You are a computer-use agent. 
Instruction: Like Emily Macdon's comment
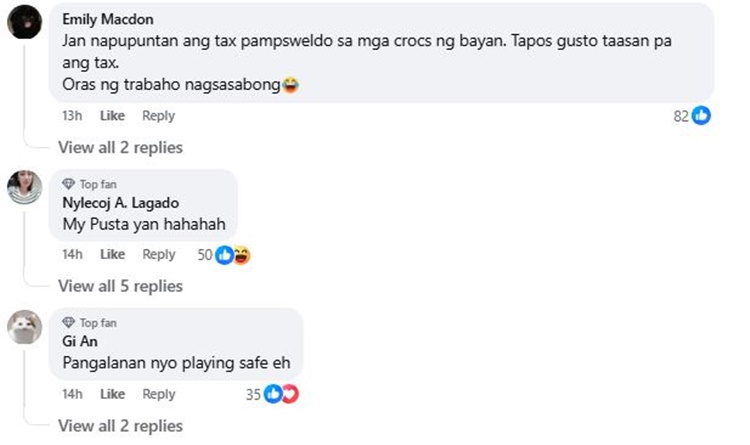[112, 116]
